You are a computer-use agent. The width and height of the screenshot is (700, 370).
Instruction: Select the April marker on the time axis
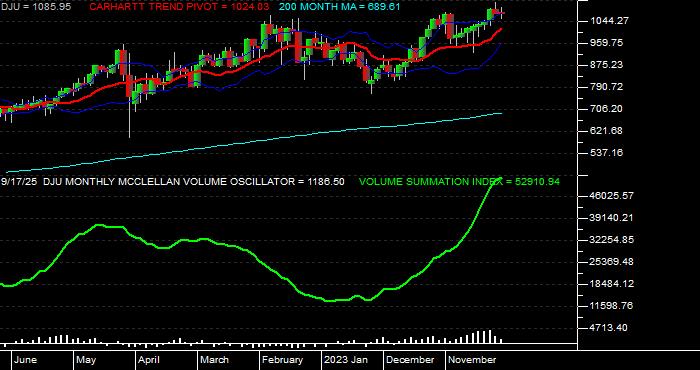[149, 360]
